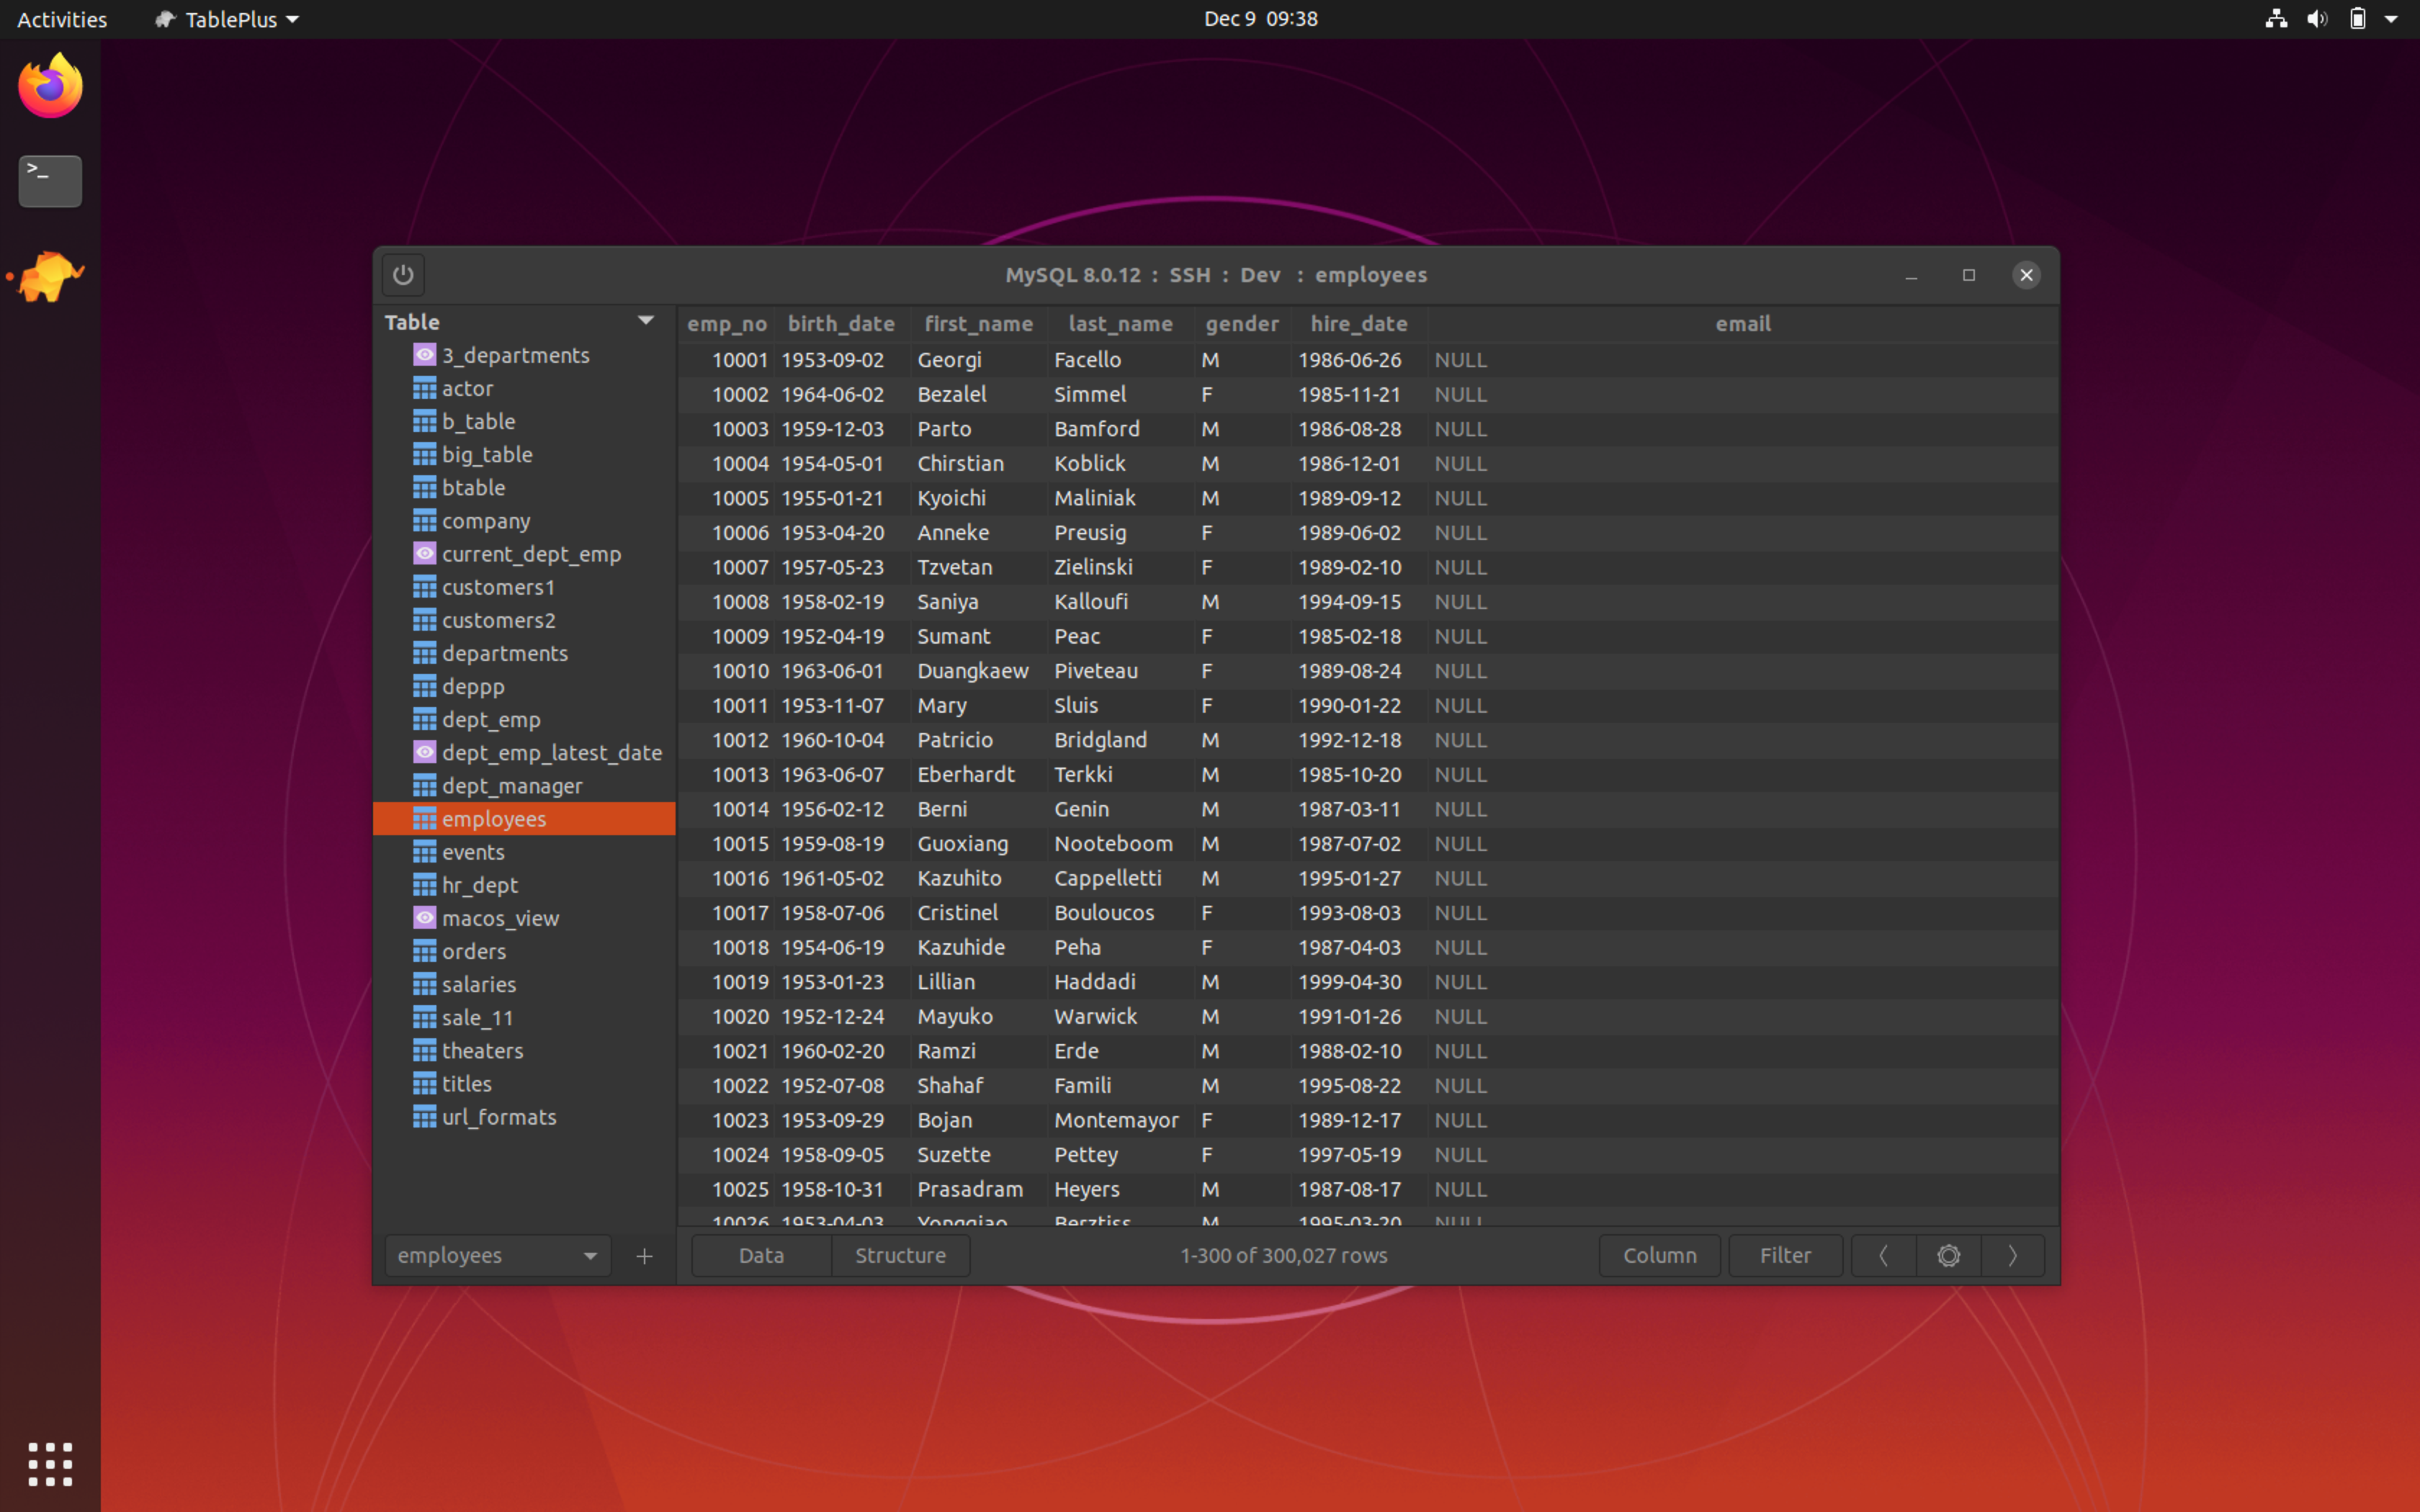The height and width of the screenshot is (1512, 2420).
Task: Click the employees table in sidebar
Action: (x=493, y=817)
